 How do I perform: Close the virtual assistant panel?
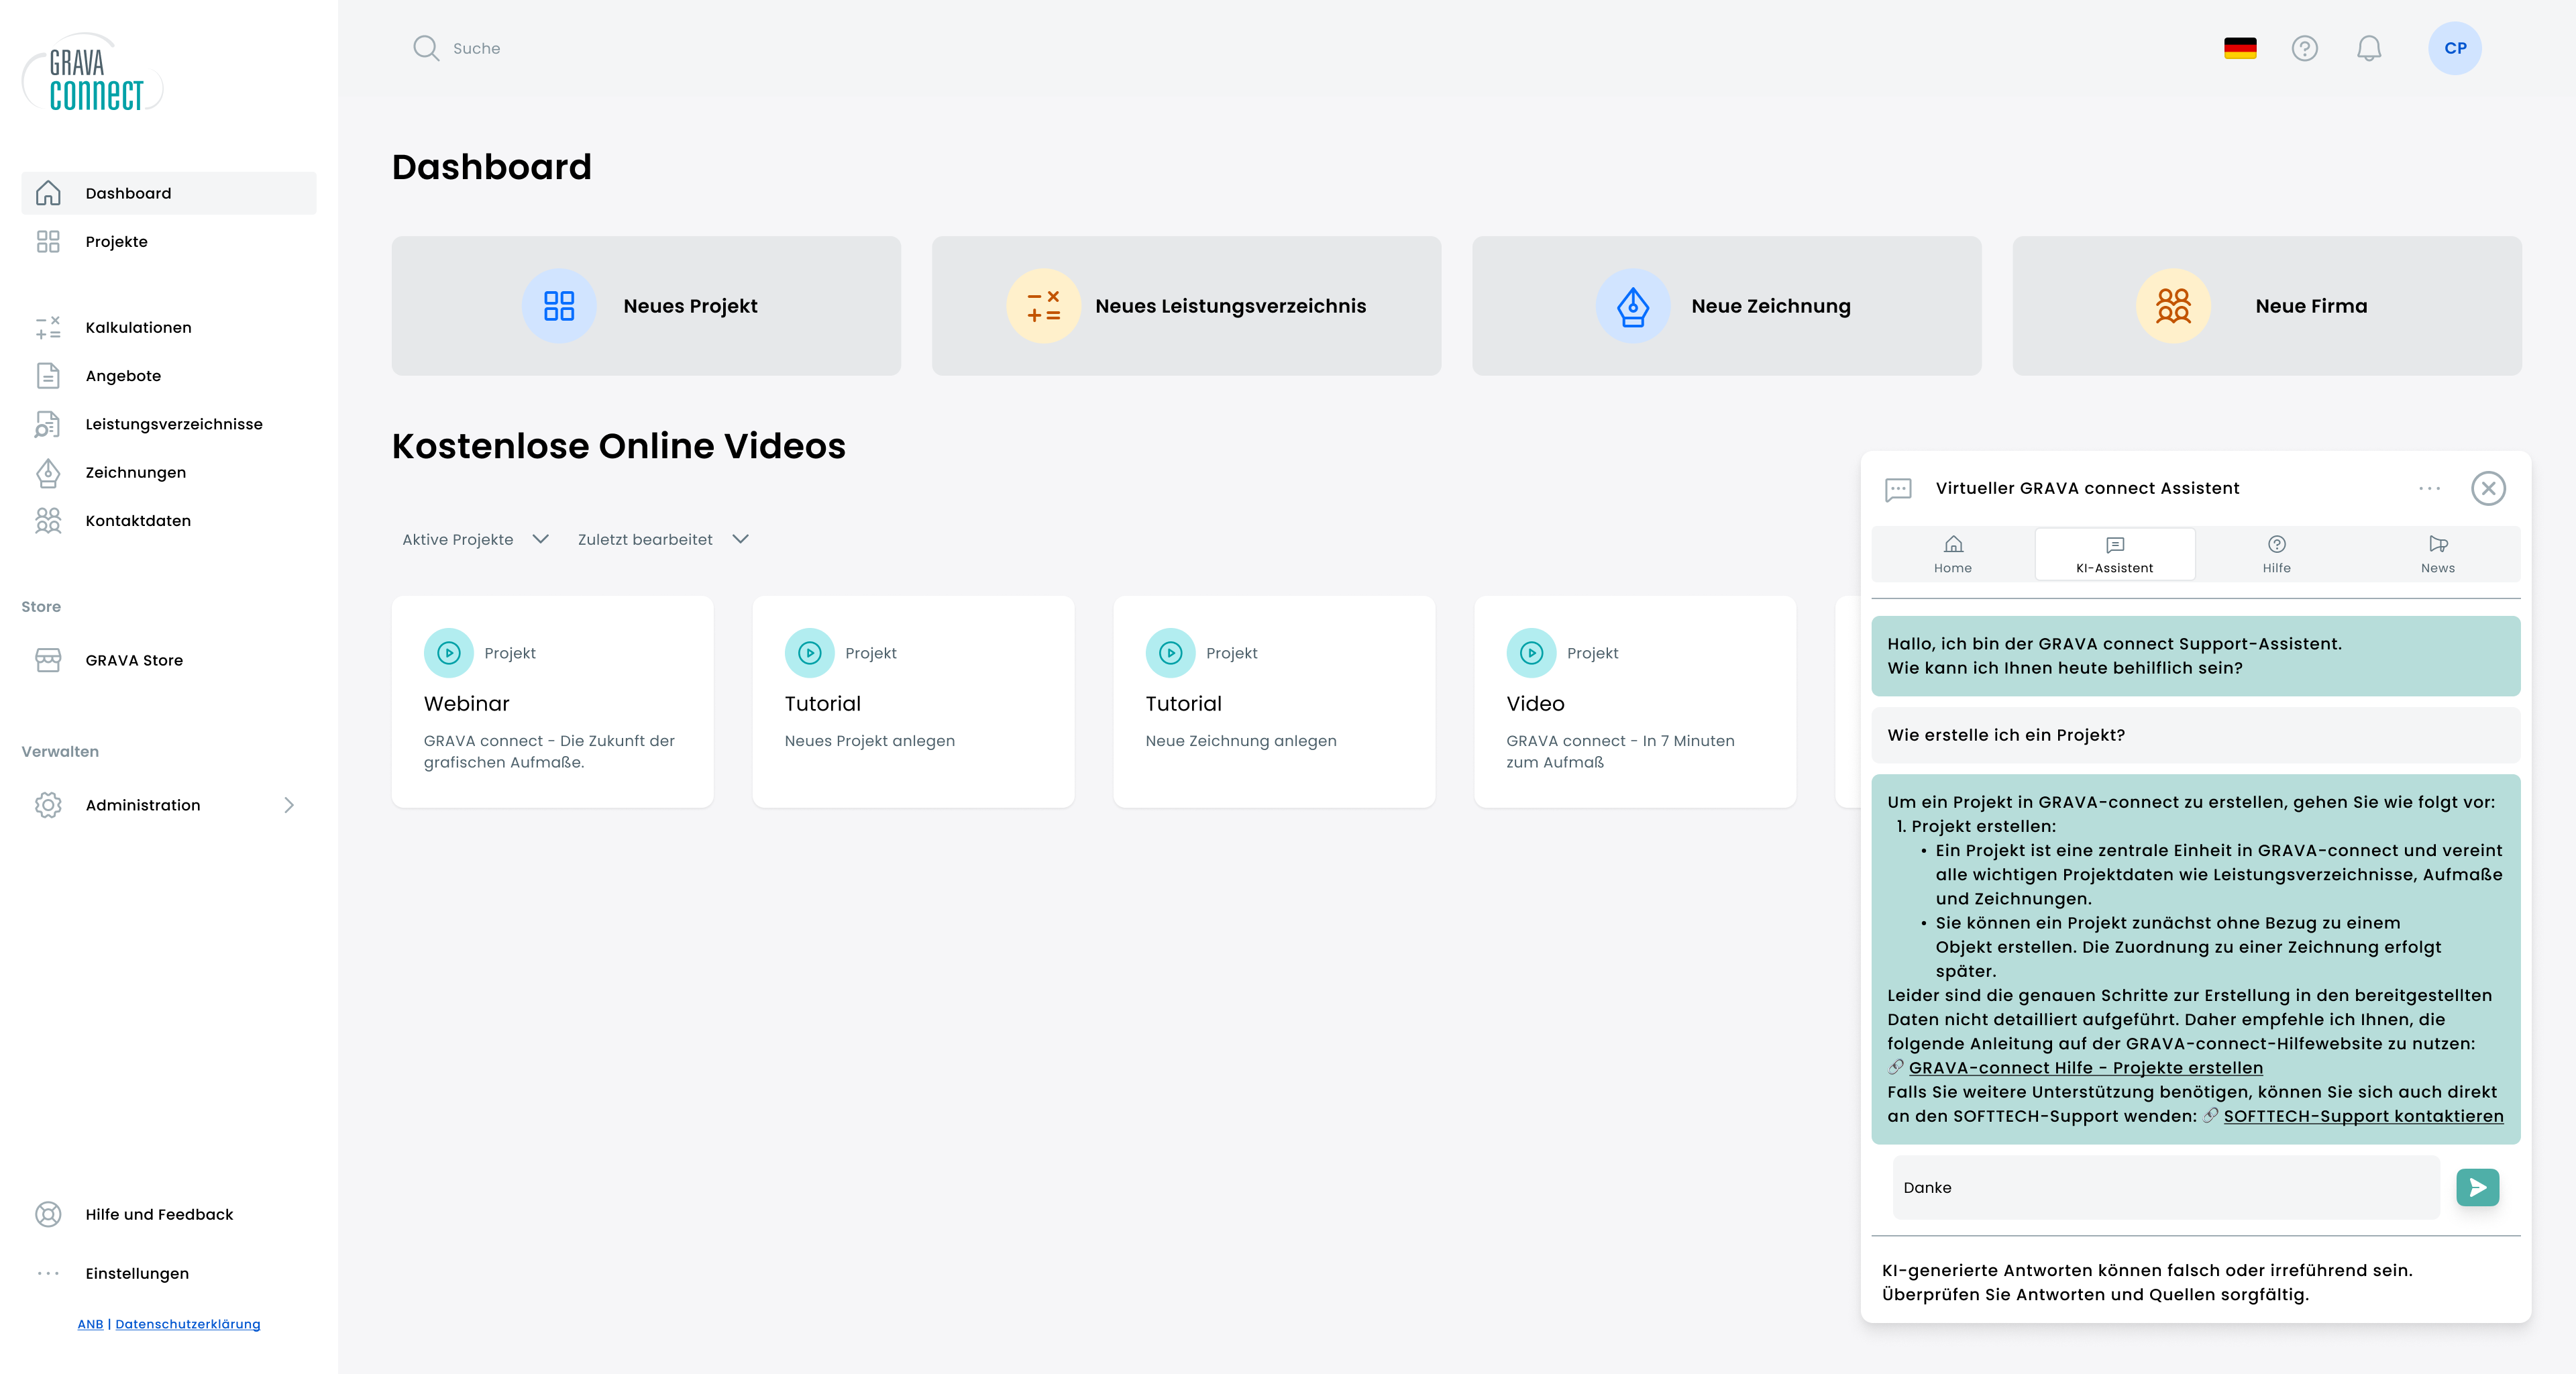[2488, 488]
